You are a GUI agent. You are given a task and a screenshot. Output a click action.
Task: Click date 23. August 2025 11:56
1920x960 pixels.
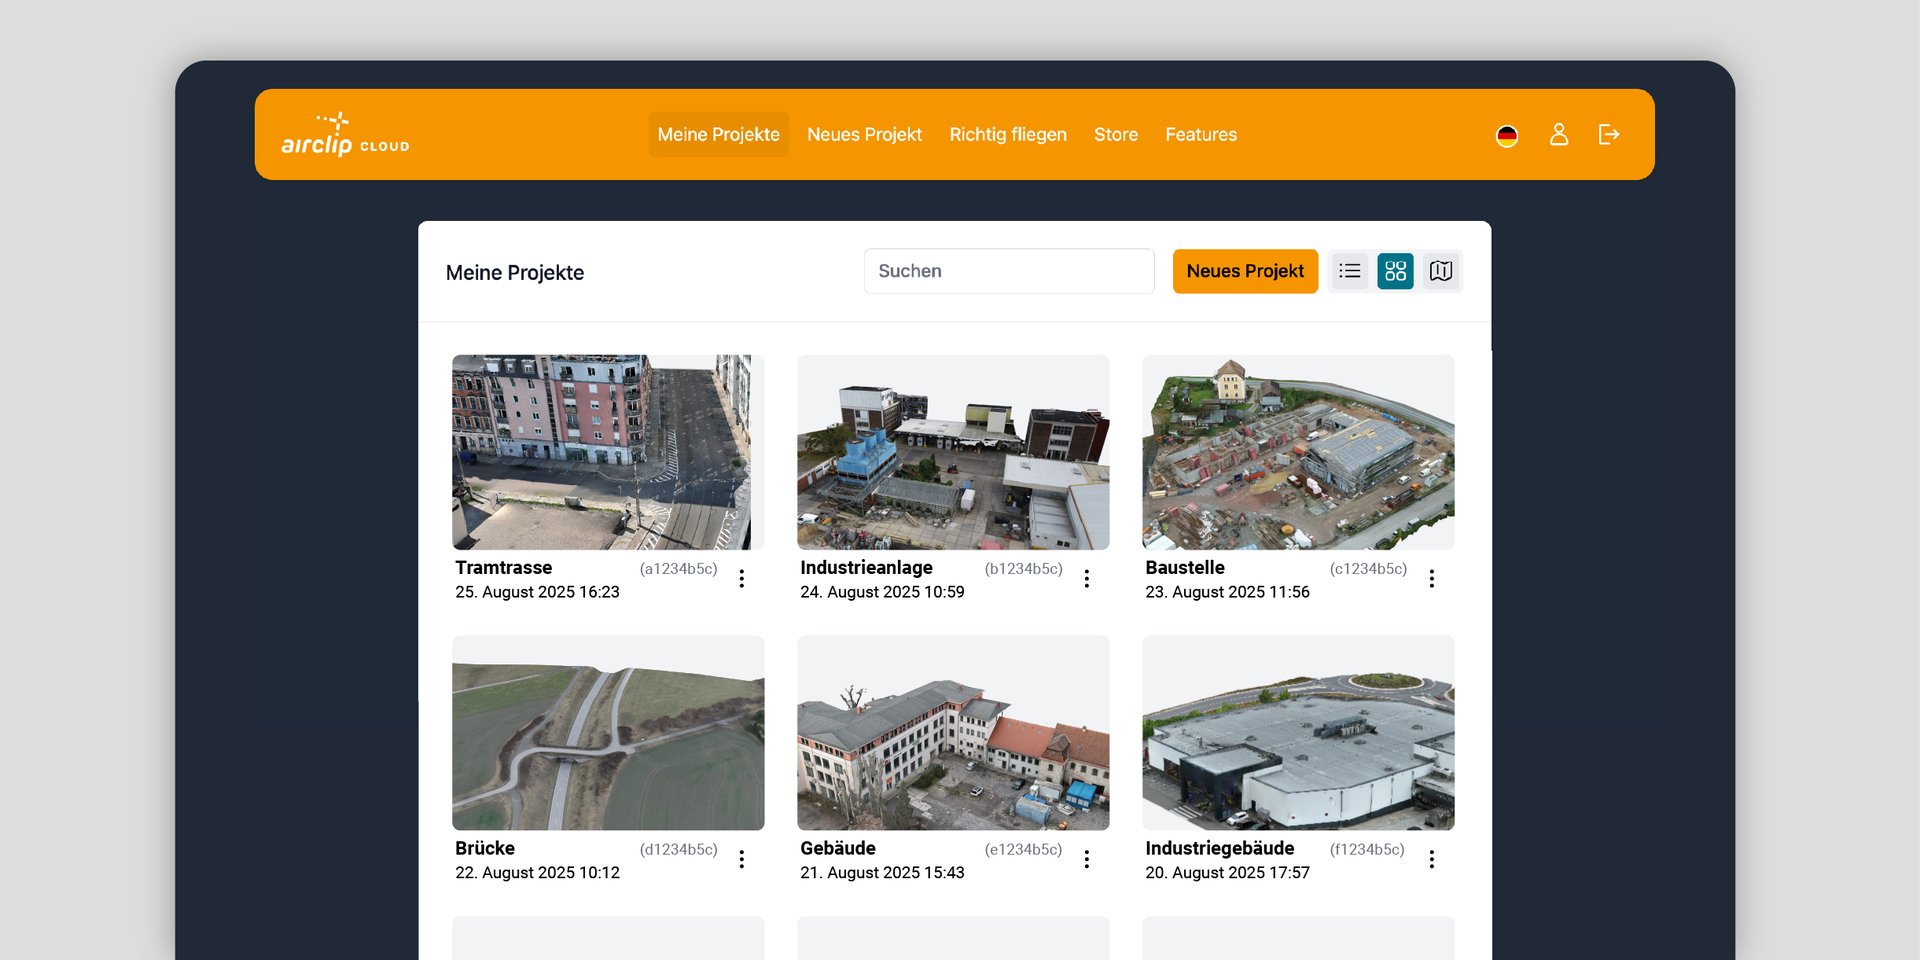pos(1227,592)
